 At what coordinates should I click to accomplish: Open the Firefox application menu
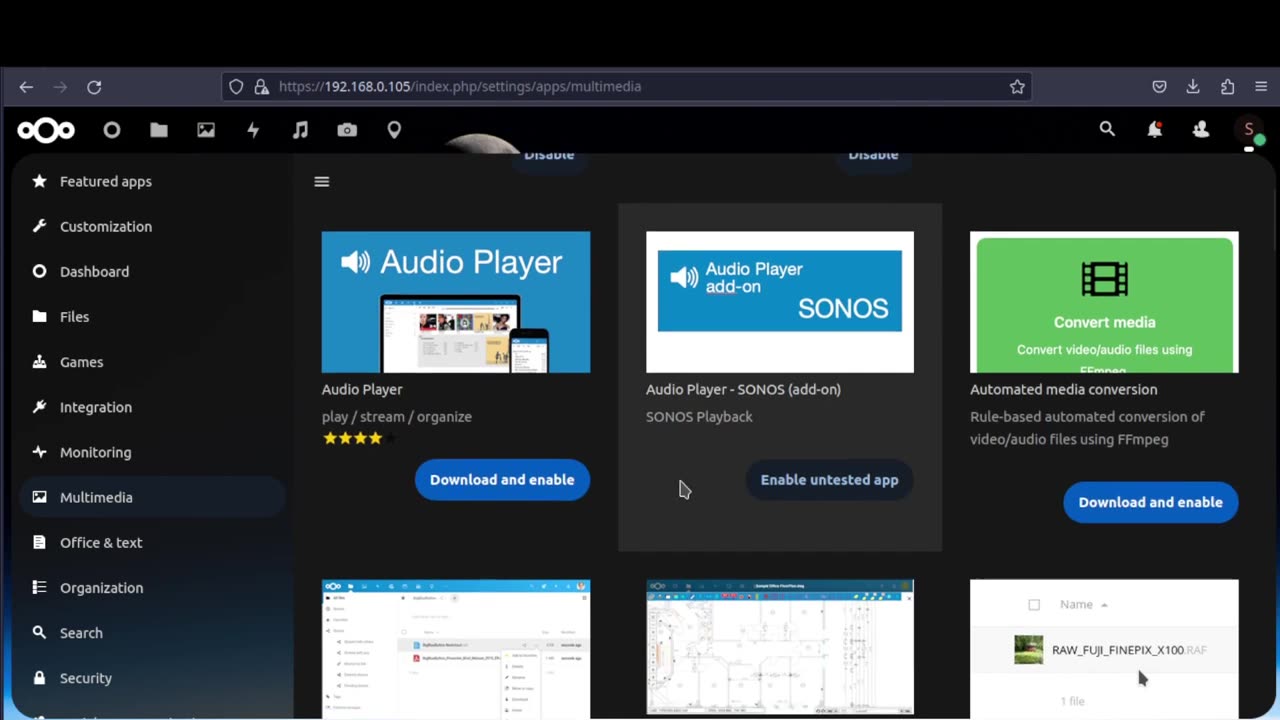(1261, 87)
